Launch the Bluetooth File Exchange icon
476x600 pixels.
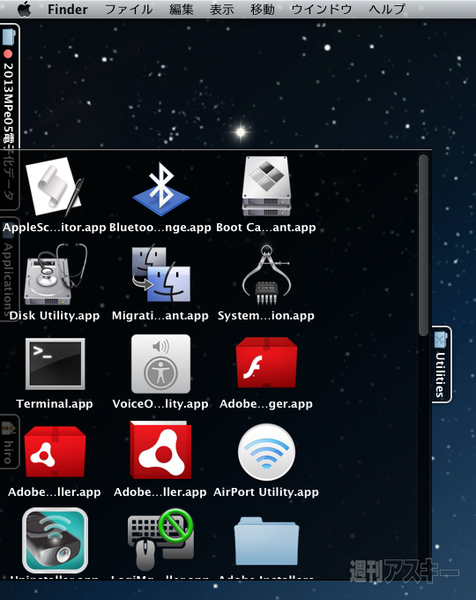(x=161, y=188)
